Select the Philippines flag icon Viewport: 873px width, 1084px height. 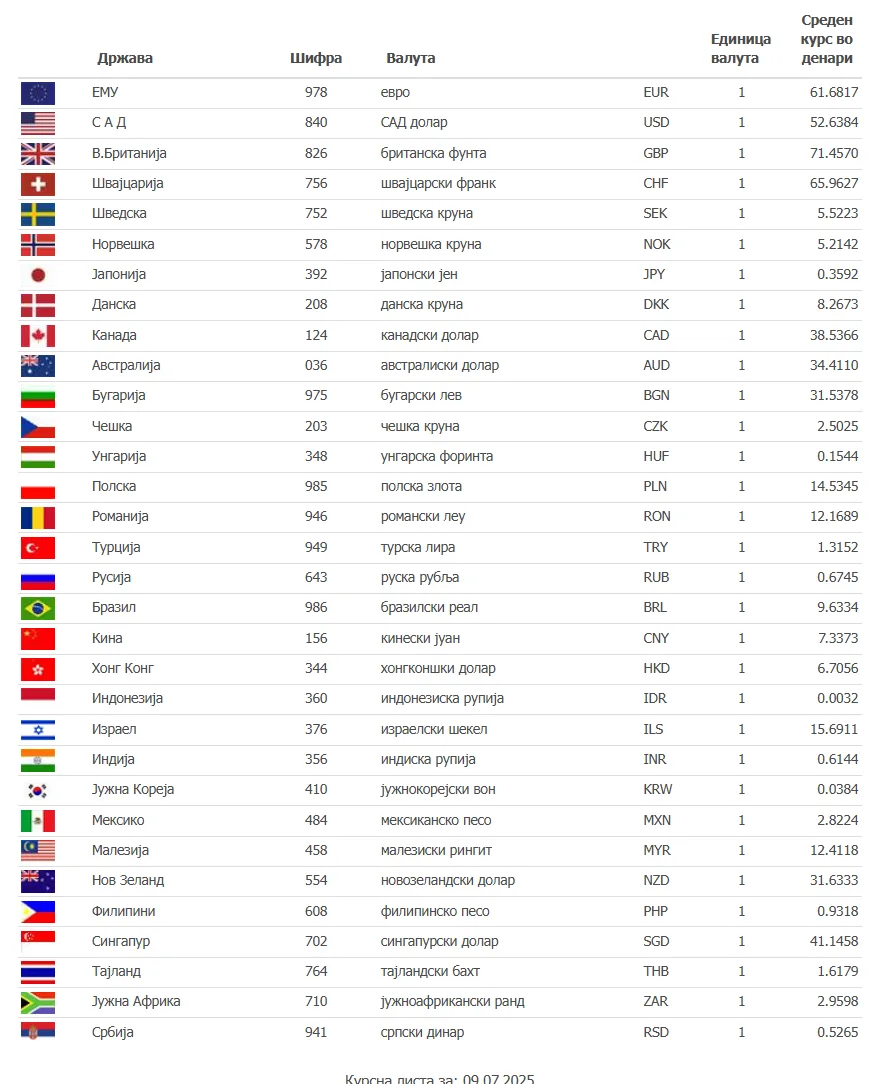click(x=38, y=913)
